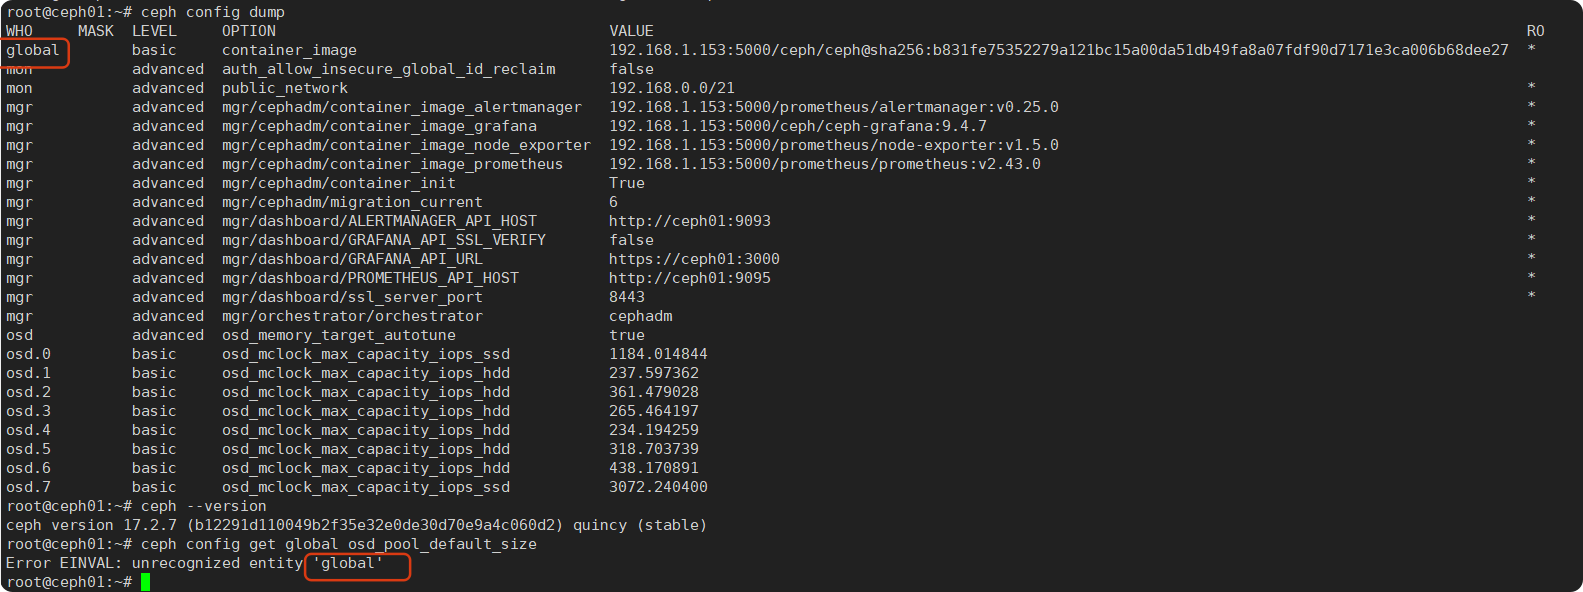
Task: Click the container_image sha256 value
Action: tap(1058, 50)
